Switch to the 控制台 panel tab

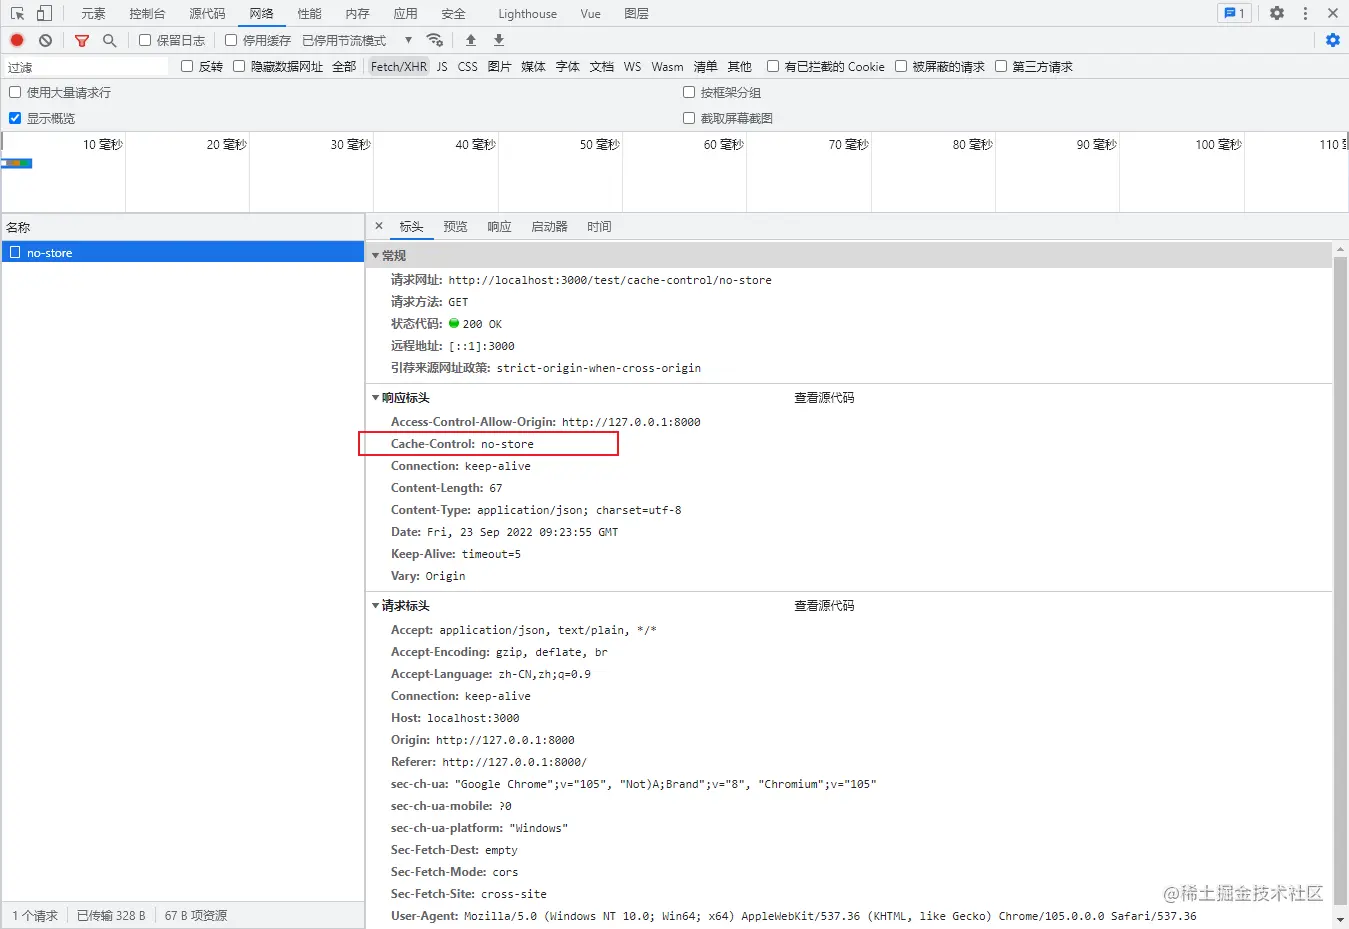tap(147, 13)
